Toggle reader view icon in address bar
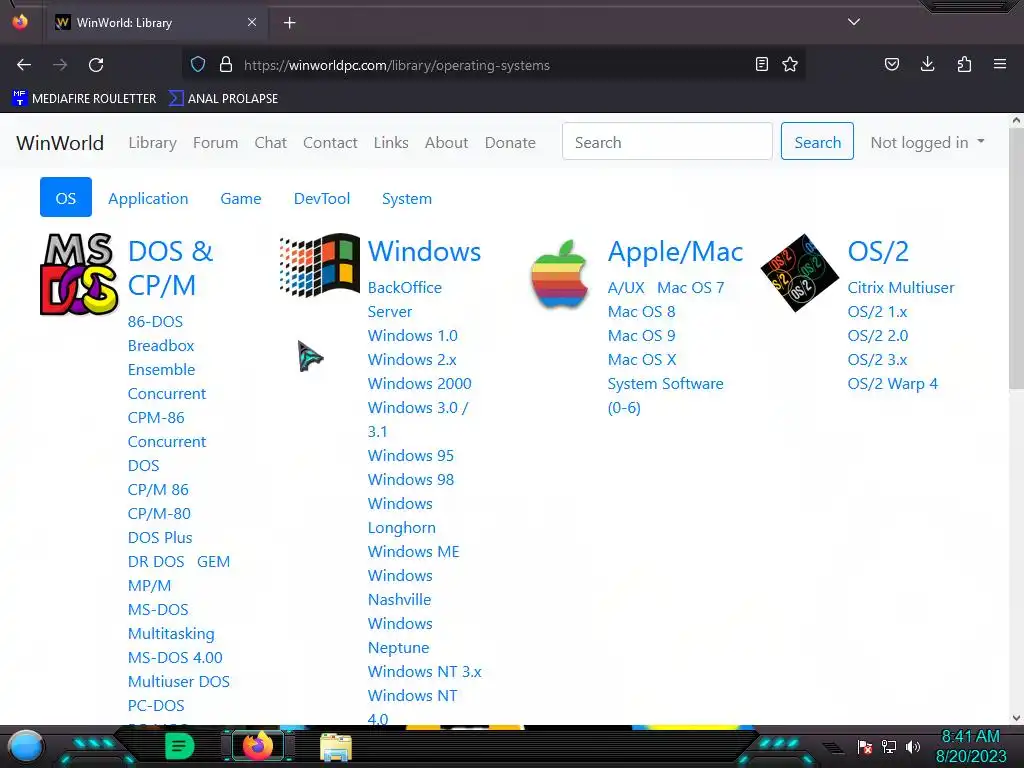Image resolution: width=1024 pixels, height=768 pixels. [761, 64]
